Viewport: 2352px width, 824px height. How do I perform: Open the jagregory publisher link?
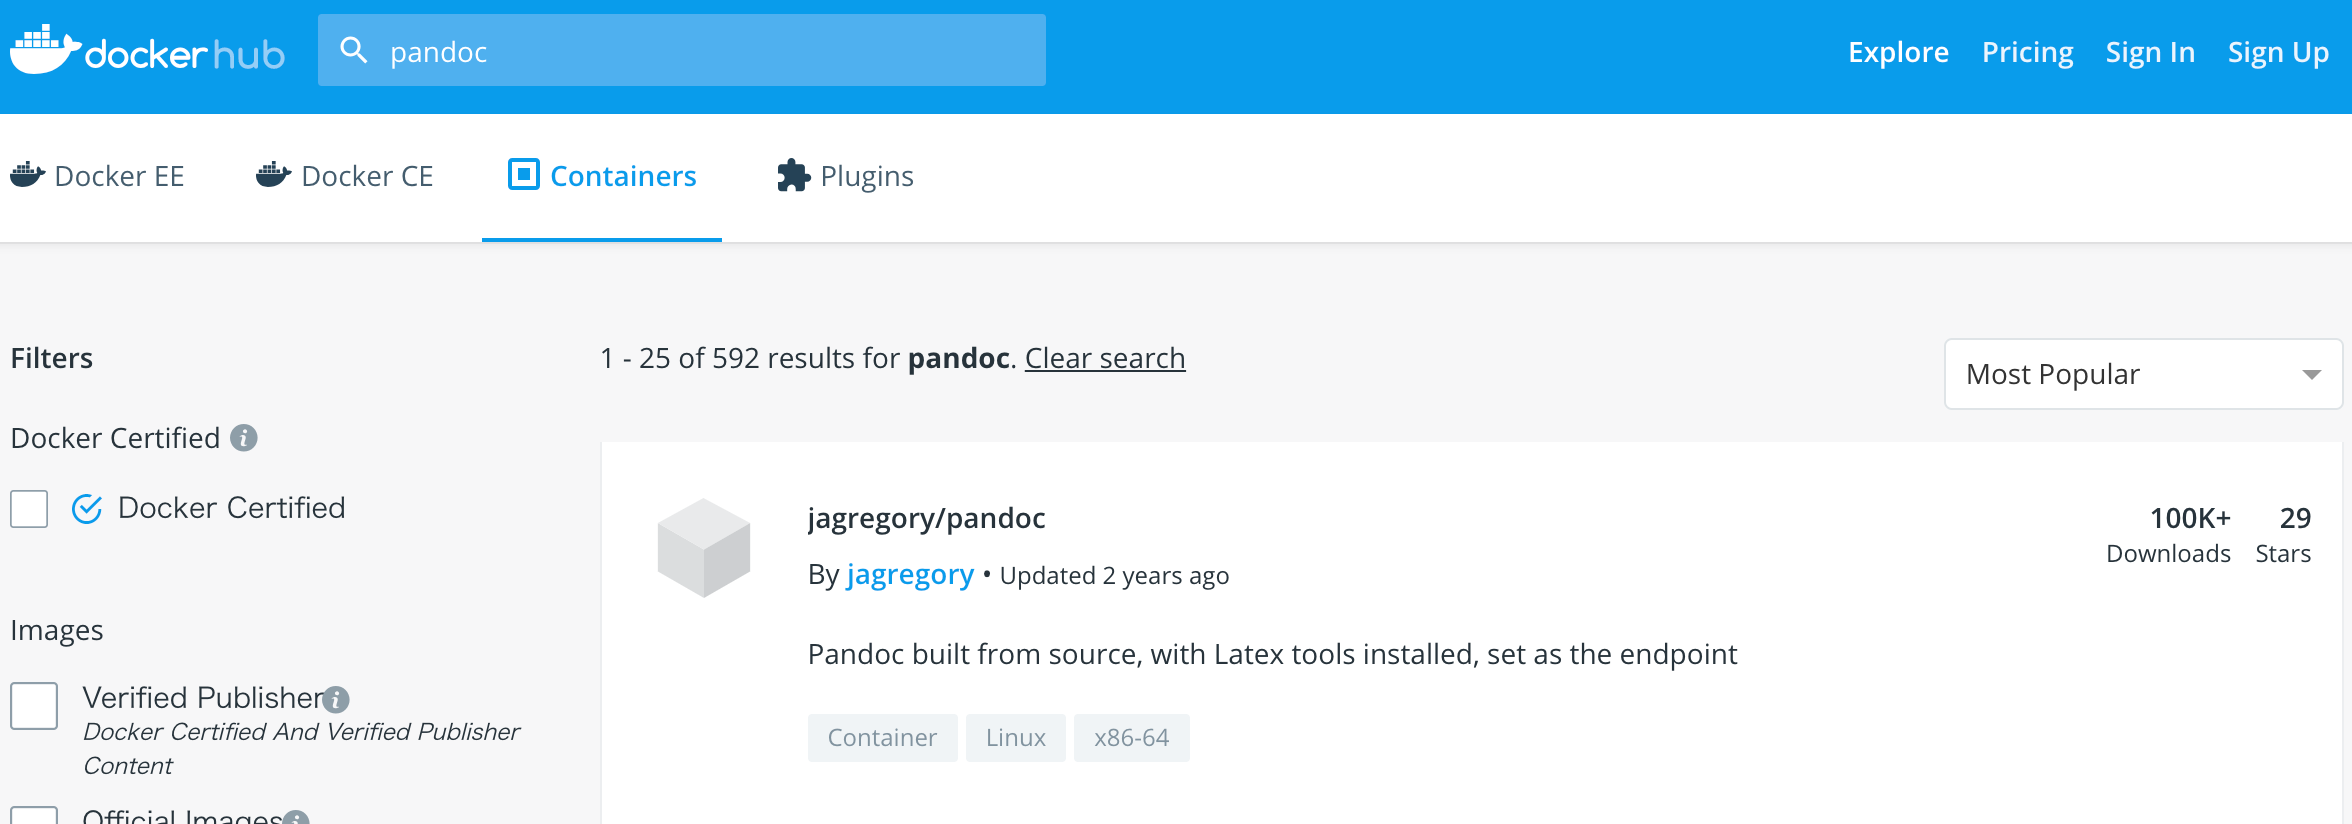[x=910, y=575]
